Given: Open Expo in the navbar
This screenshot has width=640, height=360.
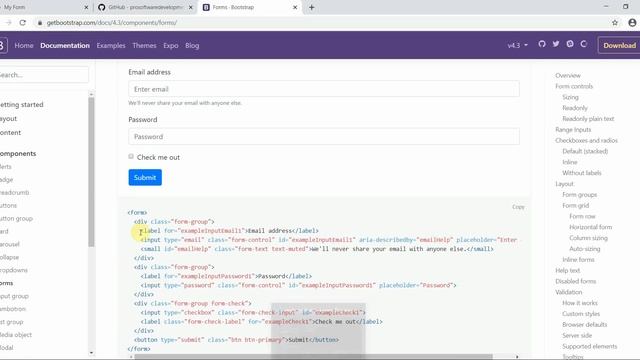Looking at the screenshot, I should click(x=171, y=45).
